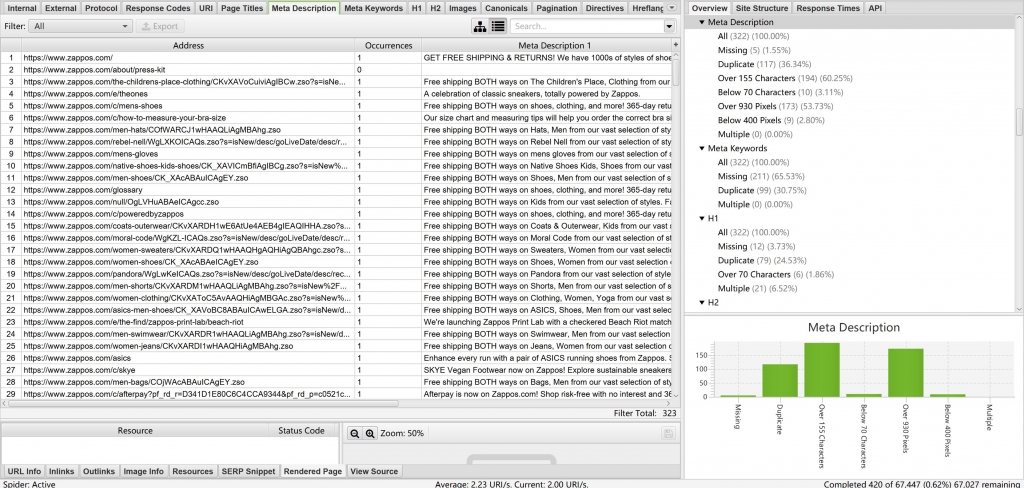Open the search options dropdown arrow
This screenshot has height=488, width=1024.
coord(669,26)
